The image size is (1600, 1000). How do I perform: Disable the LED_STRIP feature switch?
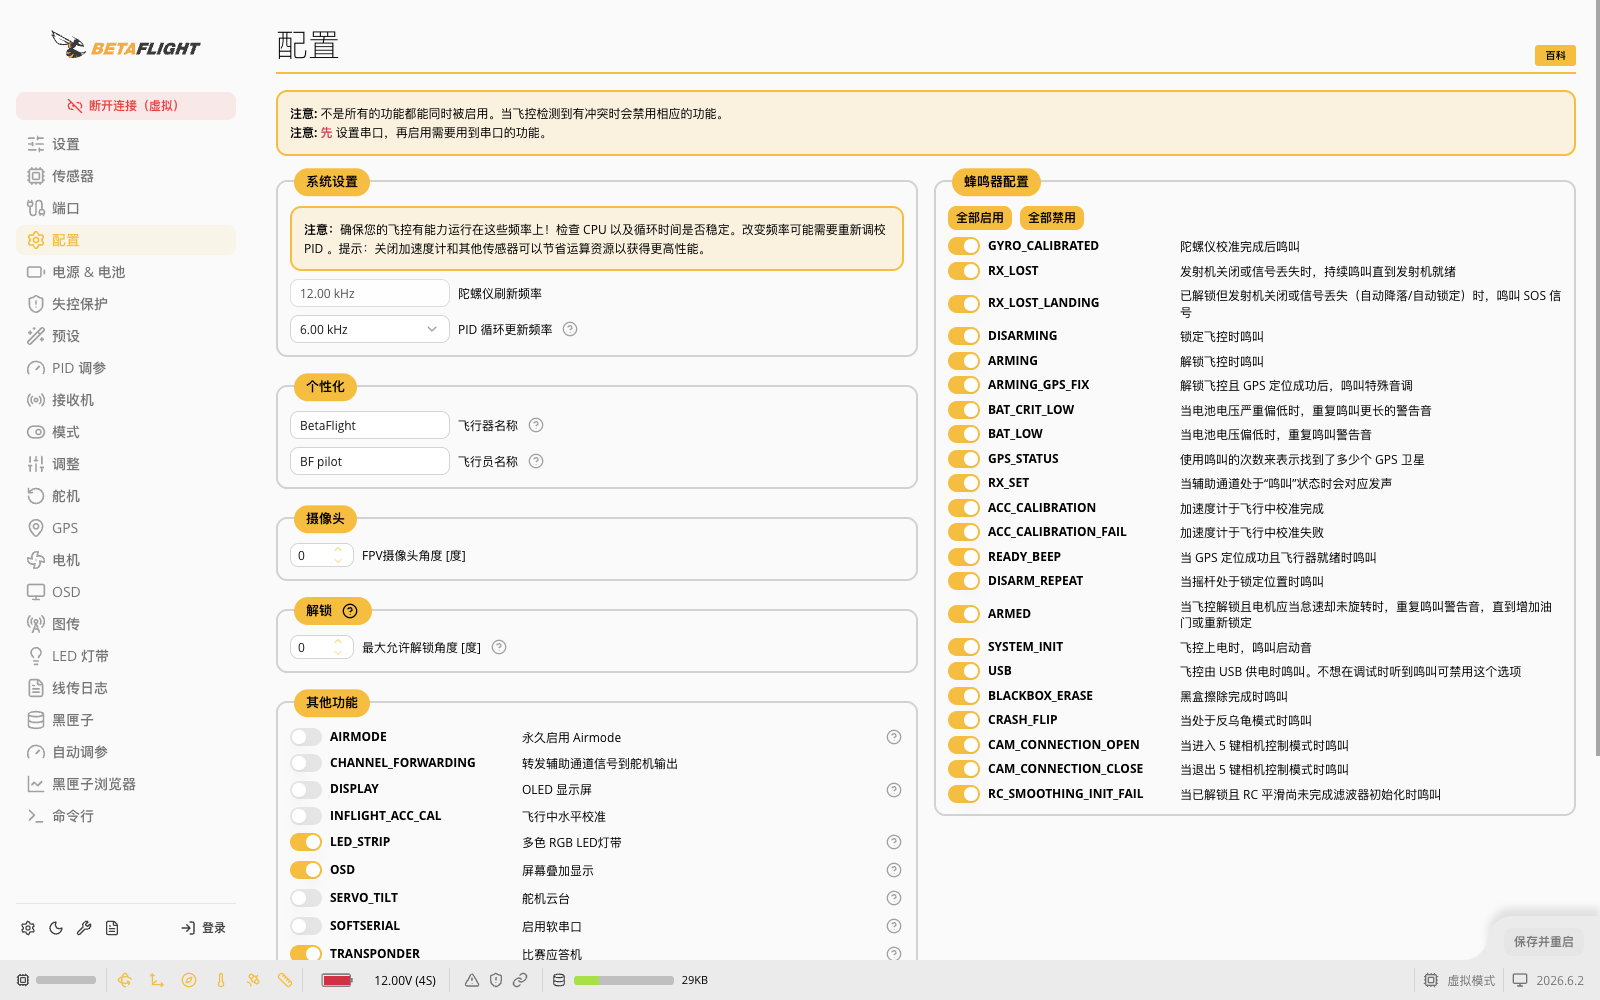(306, 842)
